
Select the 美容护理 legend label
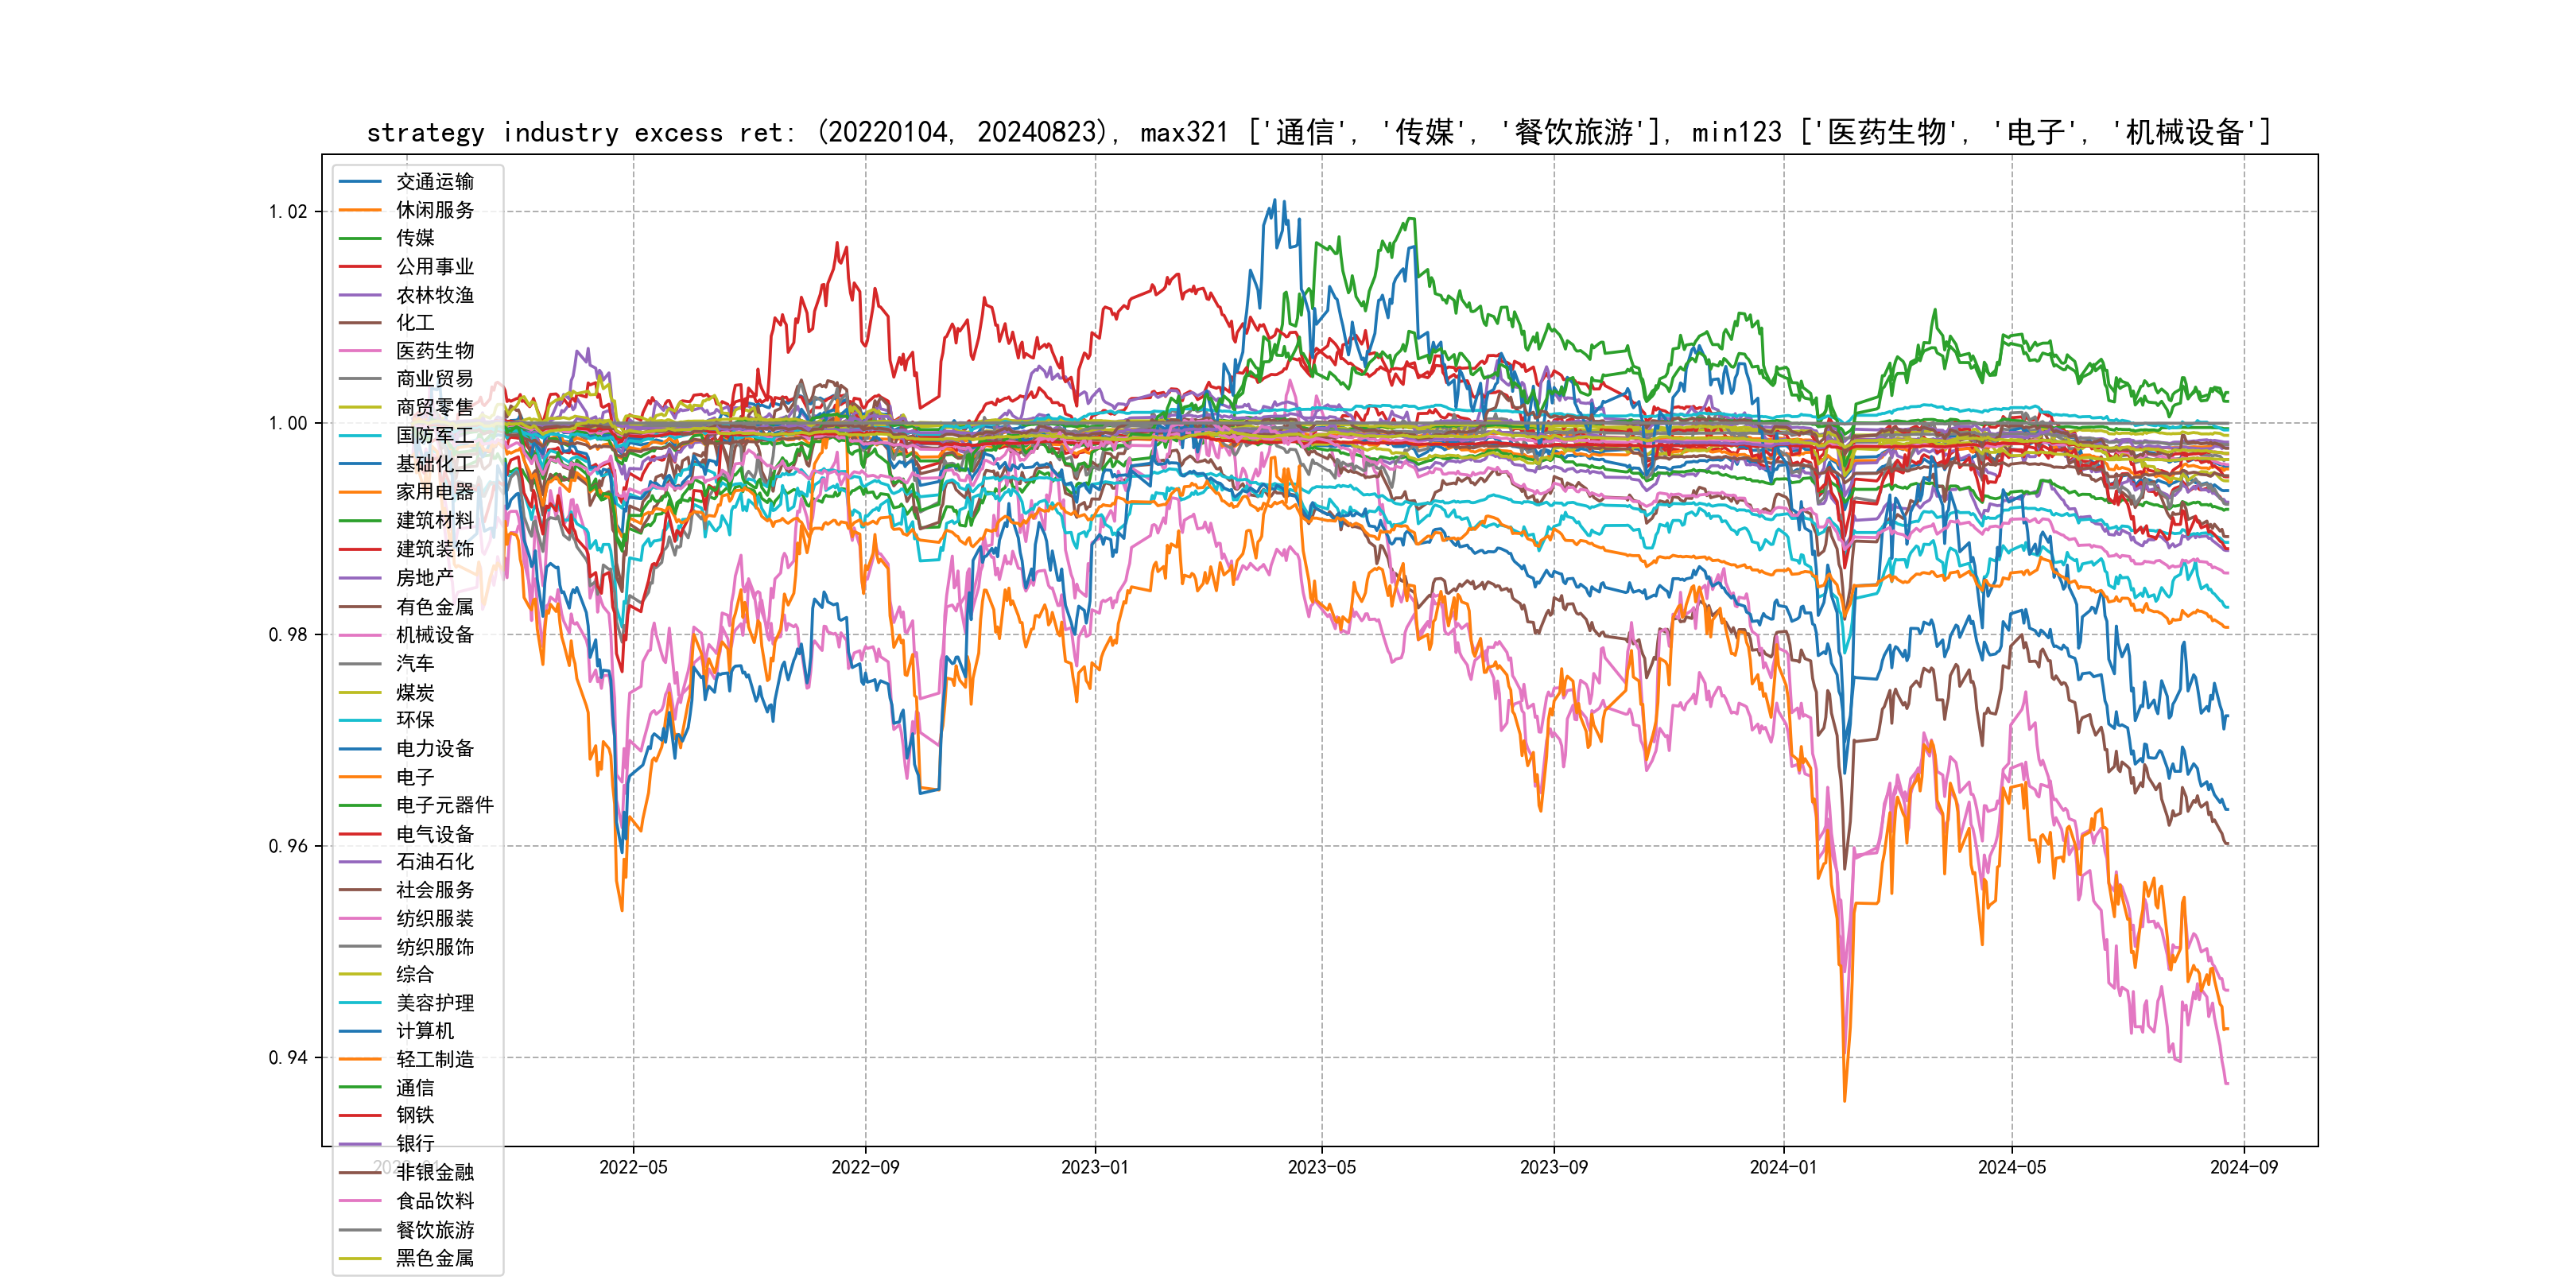(x=434, y=1003)
